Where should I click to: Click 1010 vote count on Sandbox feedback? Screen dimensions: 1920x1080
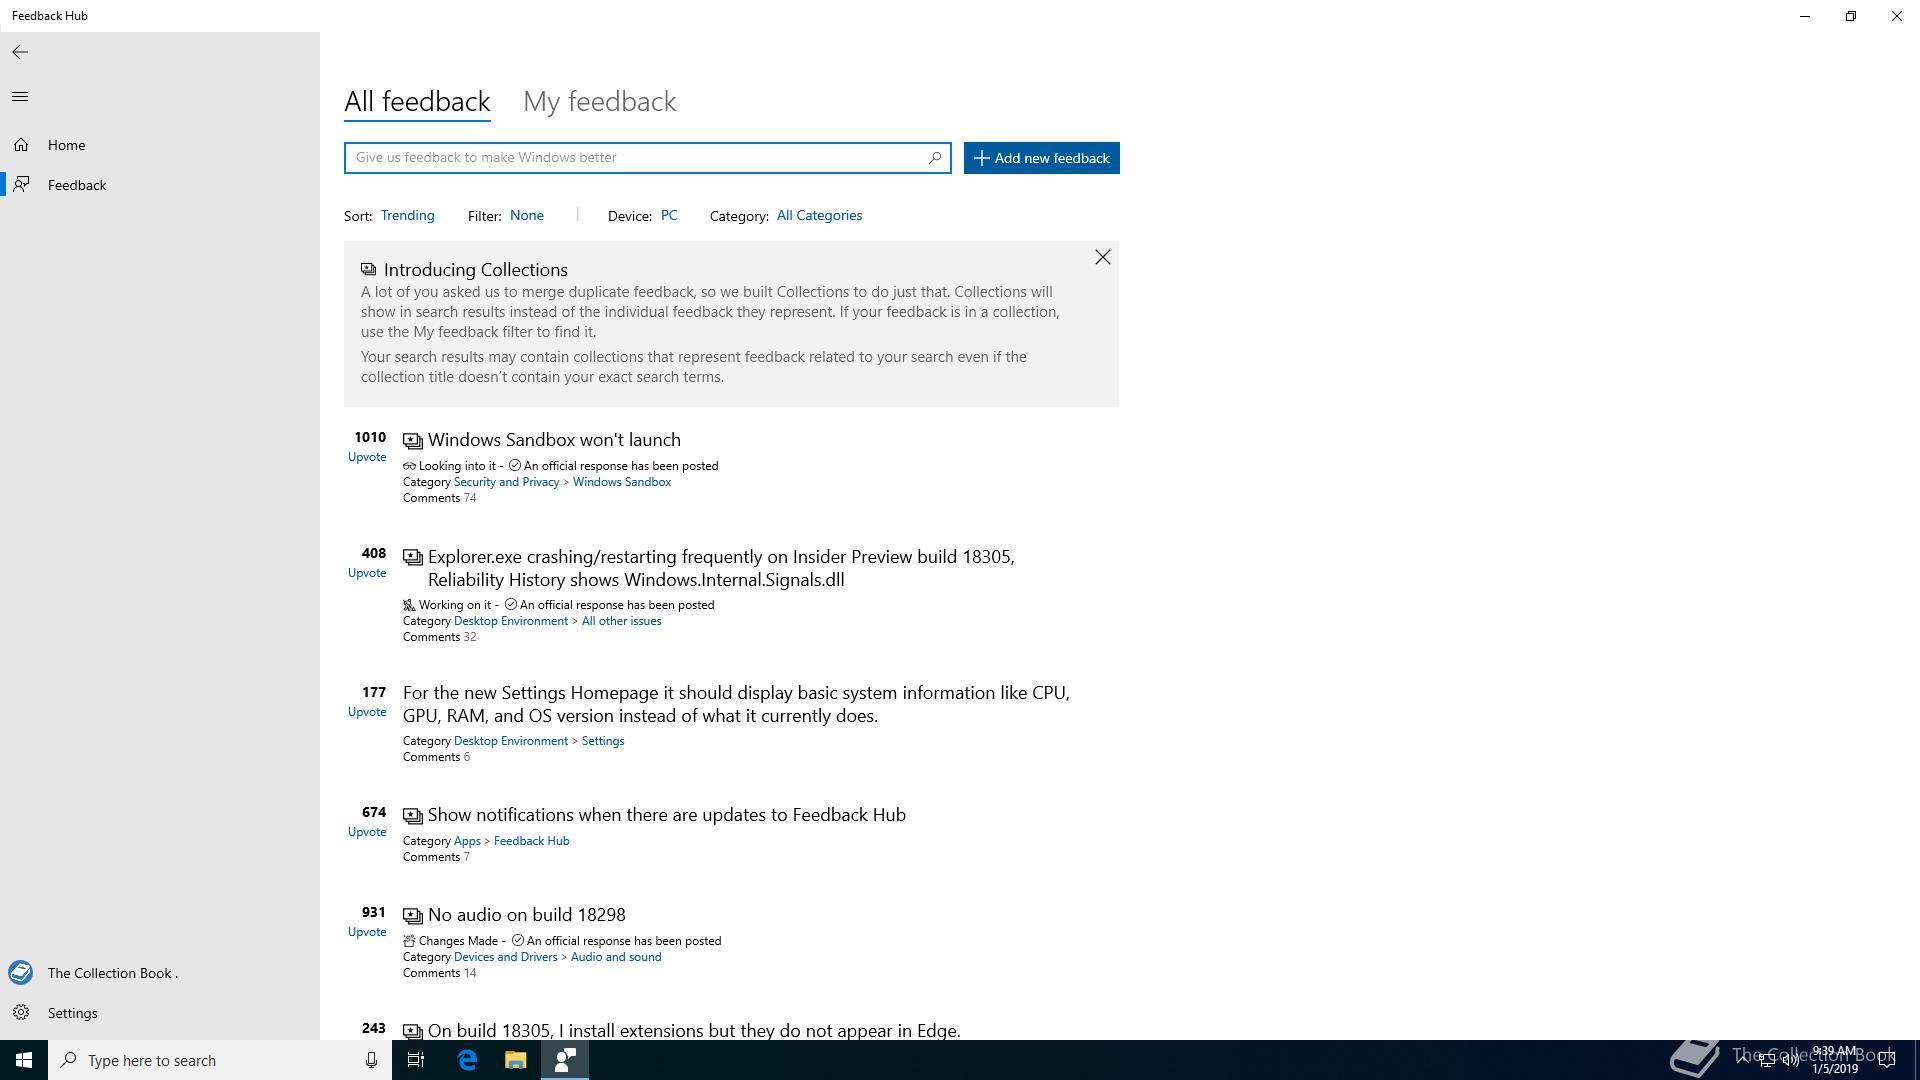coord(370,437)
